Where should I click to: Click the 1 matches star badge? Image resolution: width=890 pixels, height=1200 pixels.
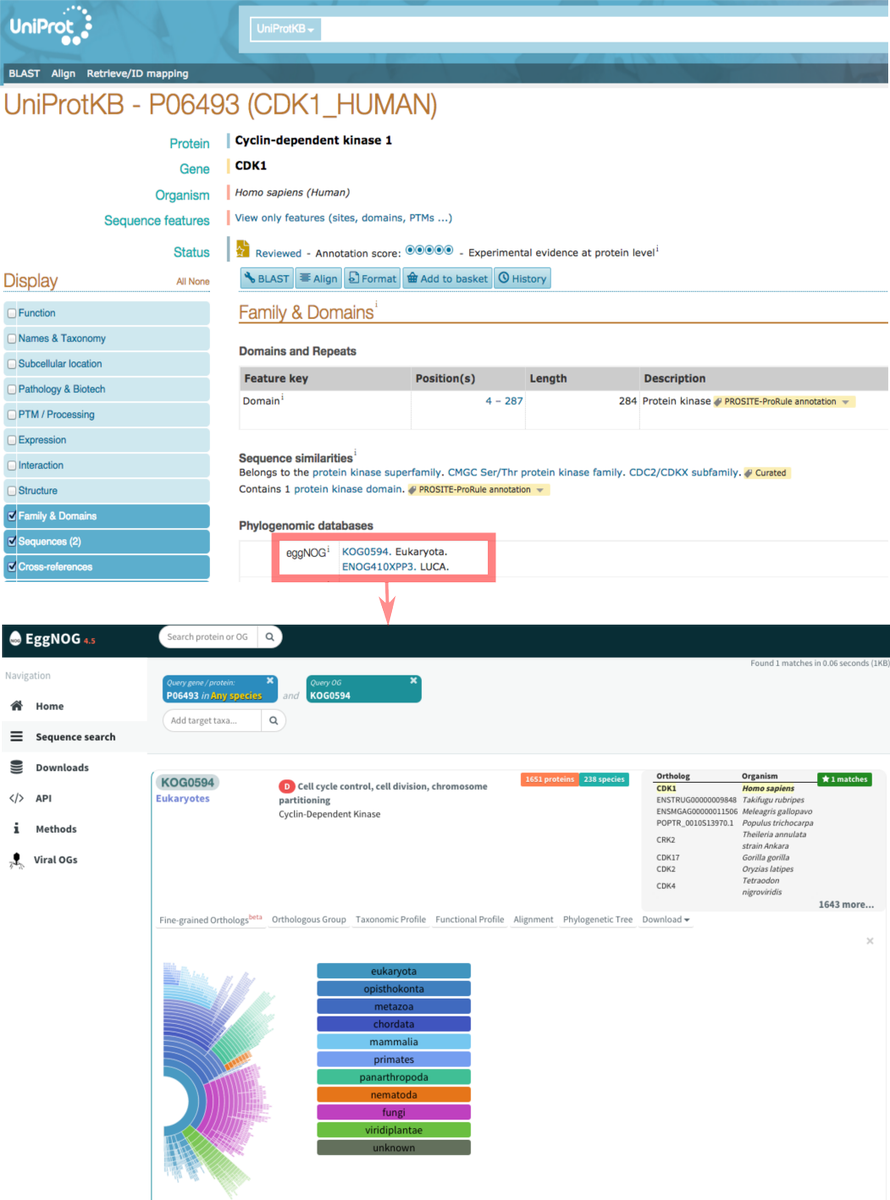pyautogui.click(x=844, y=779)
